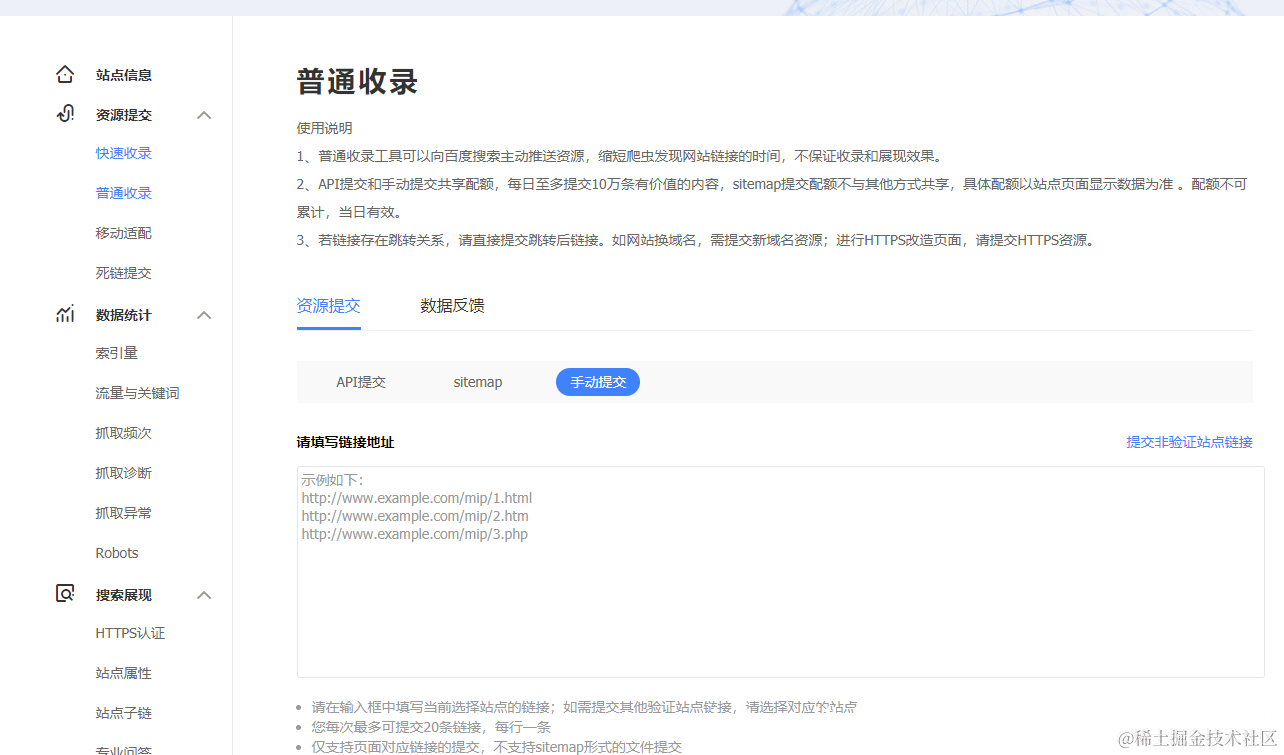Image resolution: width=1284 pixels, height=755 pixels.
Task: Open the Robots settings page
Action: pyautogui.click(x=116, y=552)
